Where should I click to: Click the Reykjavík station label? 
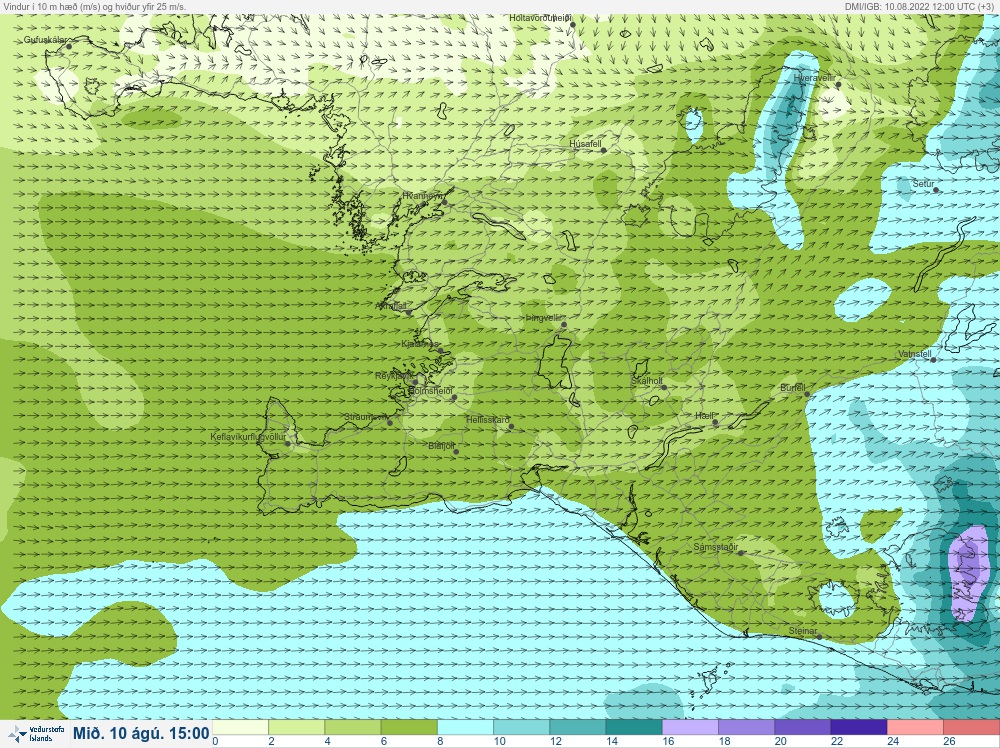point(394,376)
